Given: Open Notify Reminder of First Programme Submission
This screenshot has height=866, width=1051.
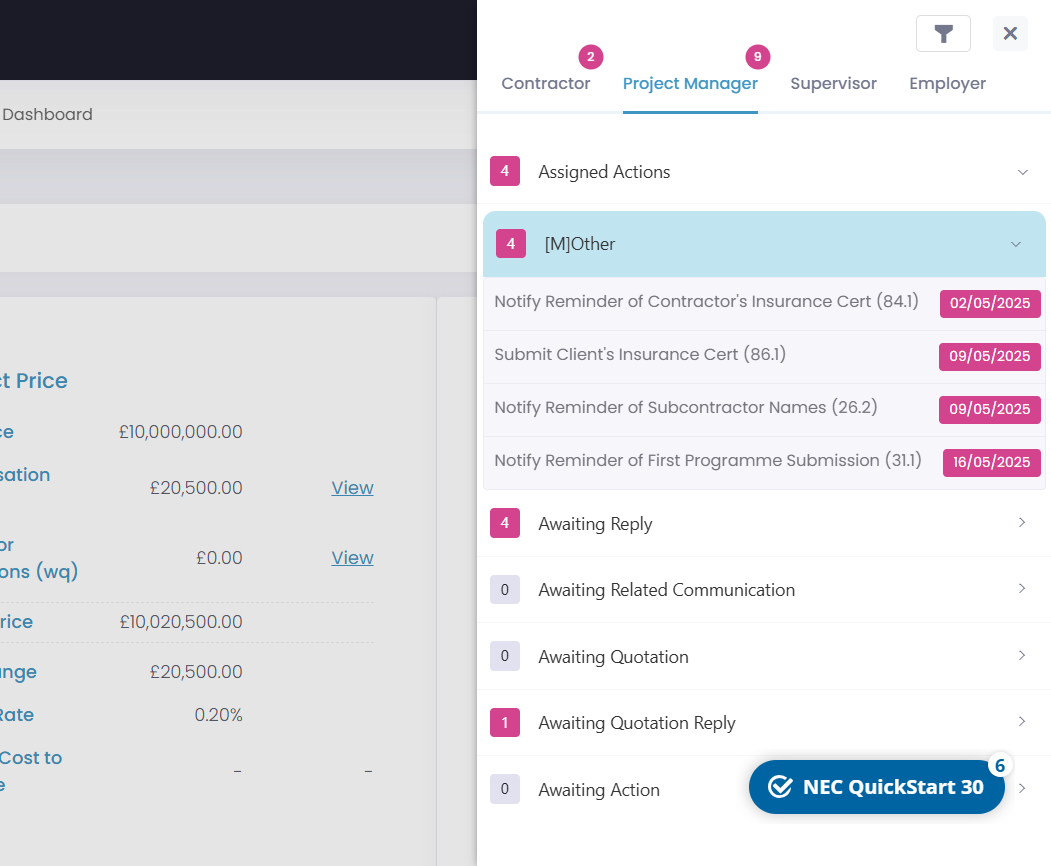Looking at the screenshot, I should [708, 461].
